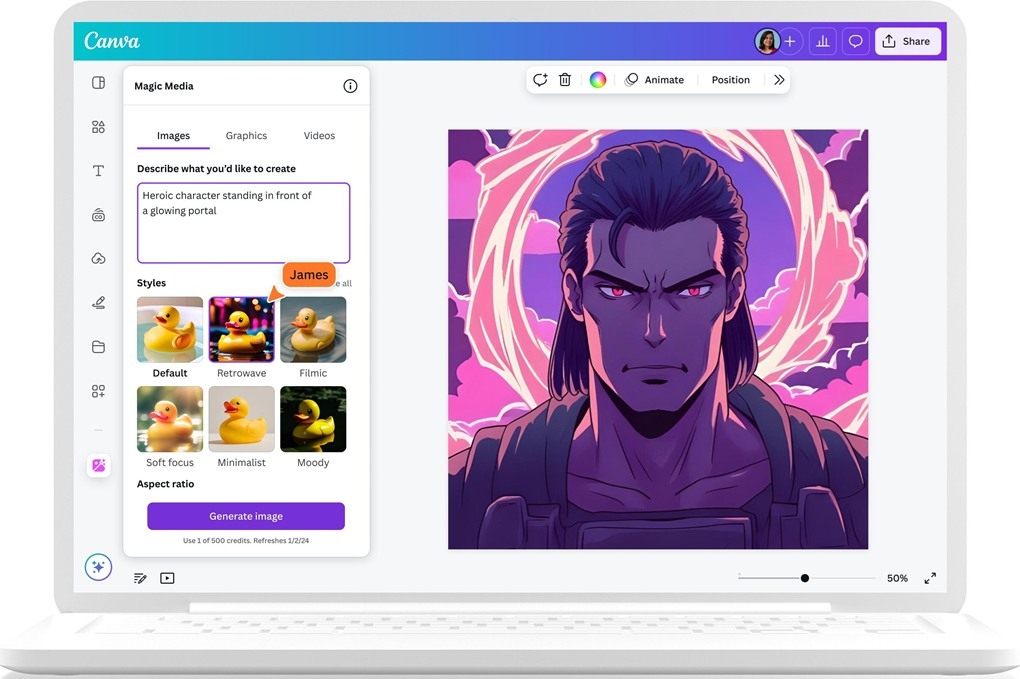Open the Brand hub sidebar icon
The height and width of the screenshot is (679, 1020).
[x=98, y=215]
